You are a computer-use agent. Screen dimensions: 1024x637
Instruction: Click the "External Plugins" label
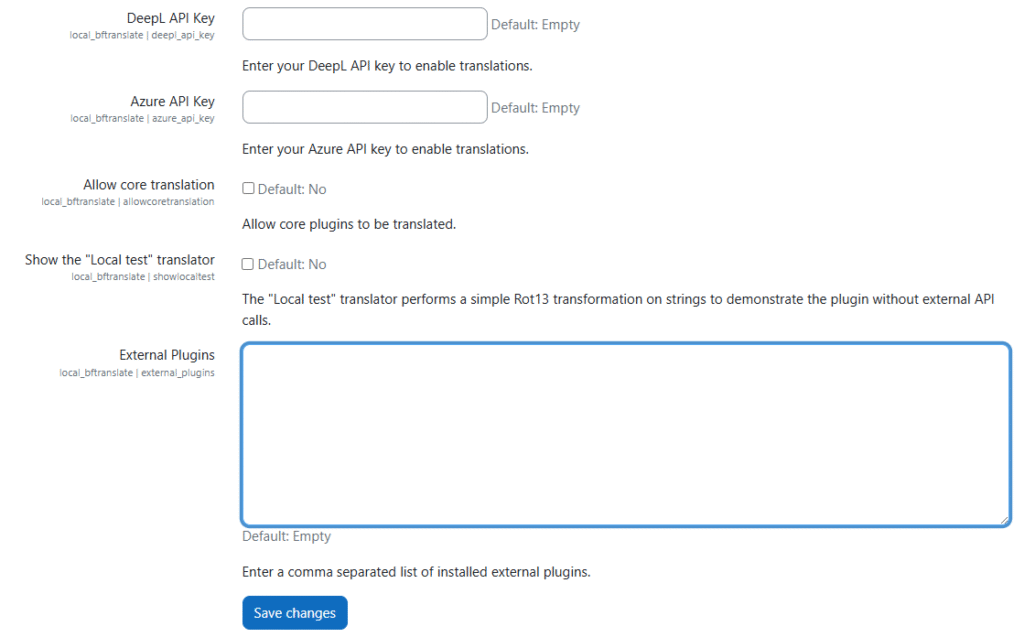pyautogui.click(x=167, y=355)
